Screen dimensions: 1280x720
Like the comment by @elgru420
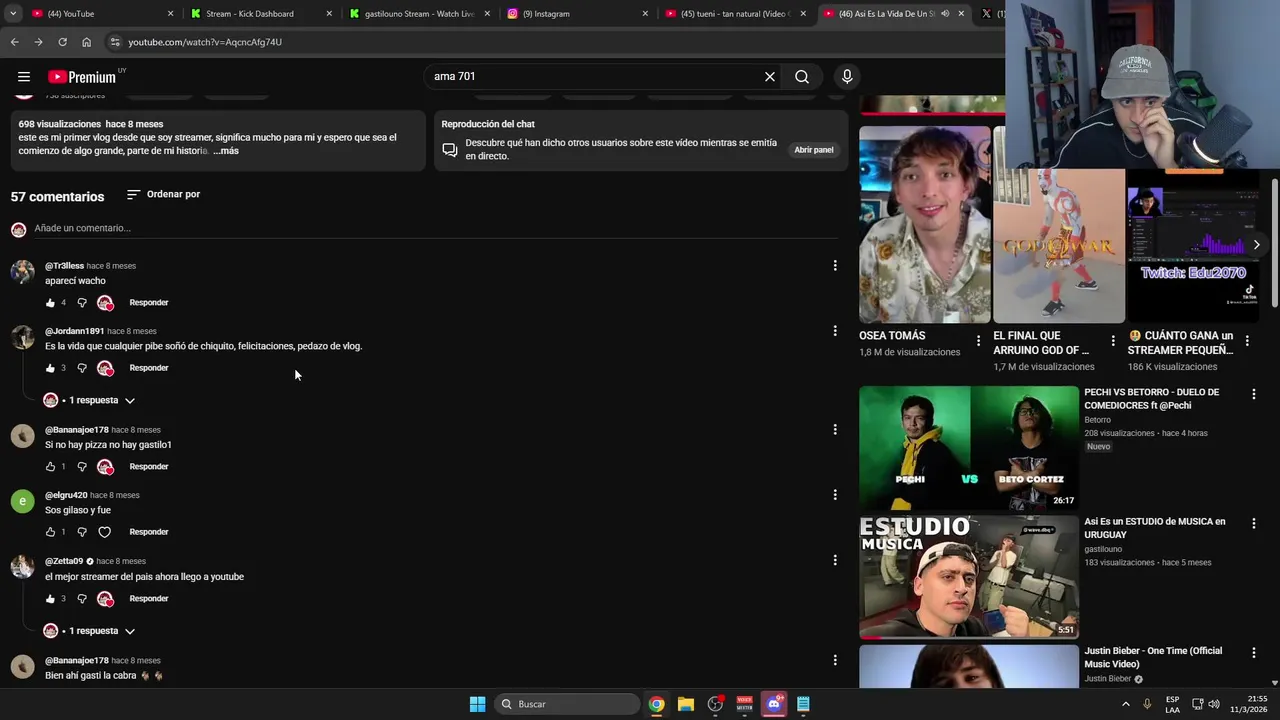tap(50, 532)
